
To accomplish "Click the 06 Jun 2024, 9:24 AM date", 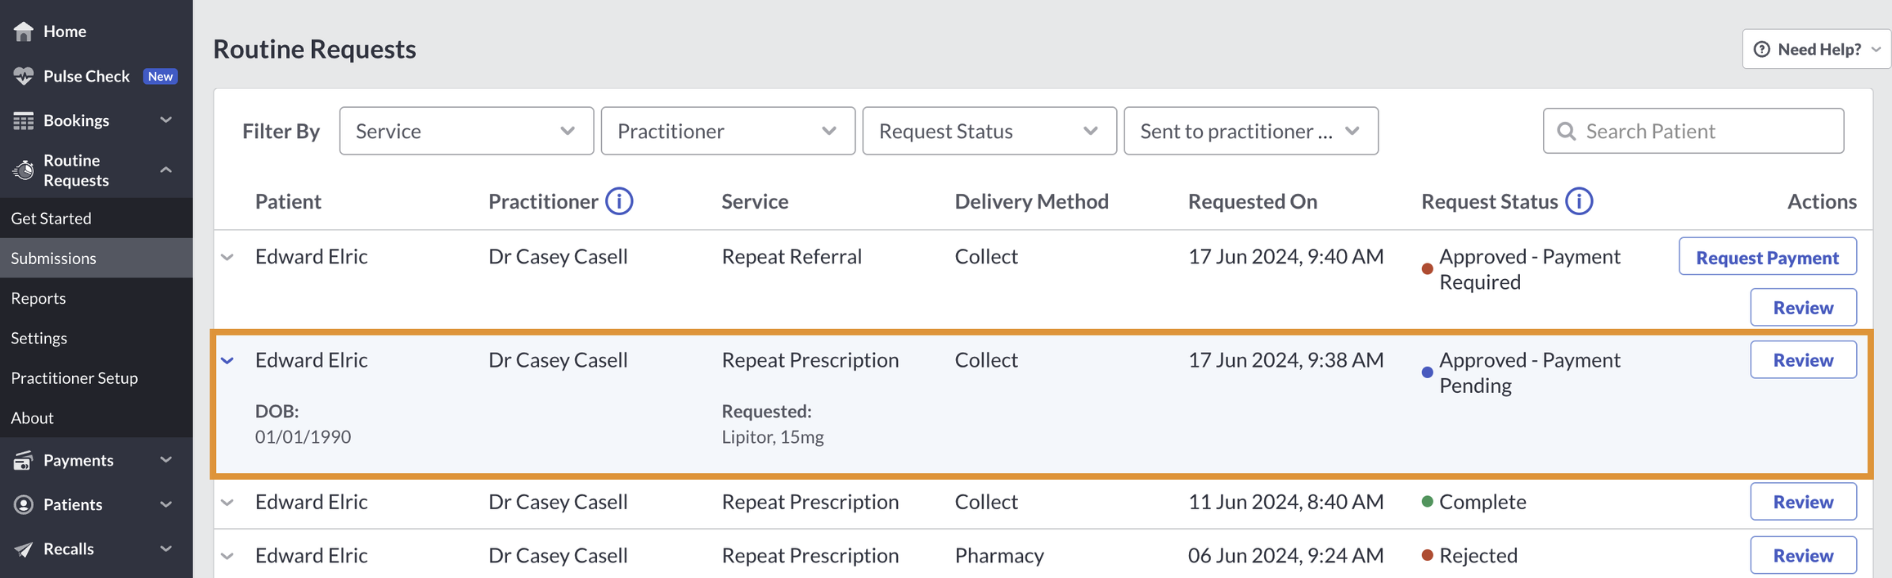I will pos(1286,556).
